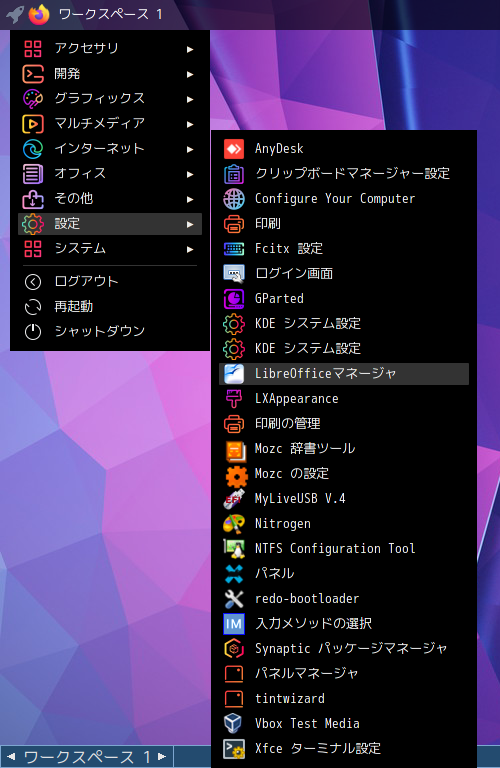Click the LibreOfficeマネージャ icon
This screenshot has width=500, height=768.
[x=234, y=374]
